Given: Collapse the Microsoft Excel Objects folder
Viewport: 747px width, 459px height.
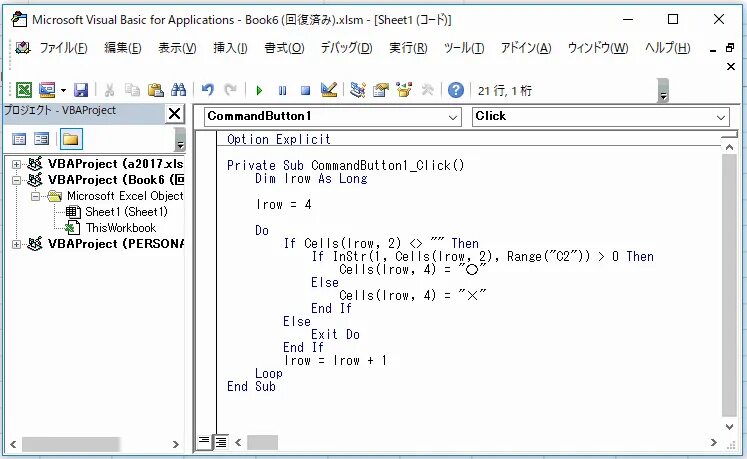Looking at the screenshot, I should click(x=35, y=196).
